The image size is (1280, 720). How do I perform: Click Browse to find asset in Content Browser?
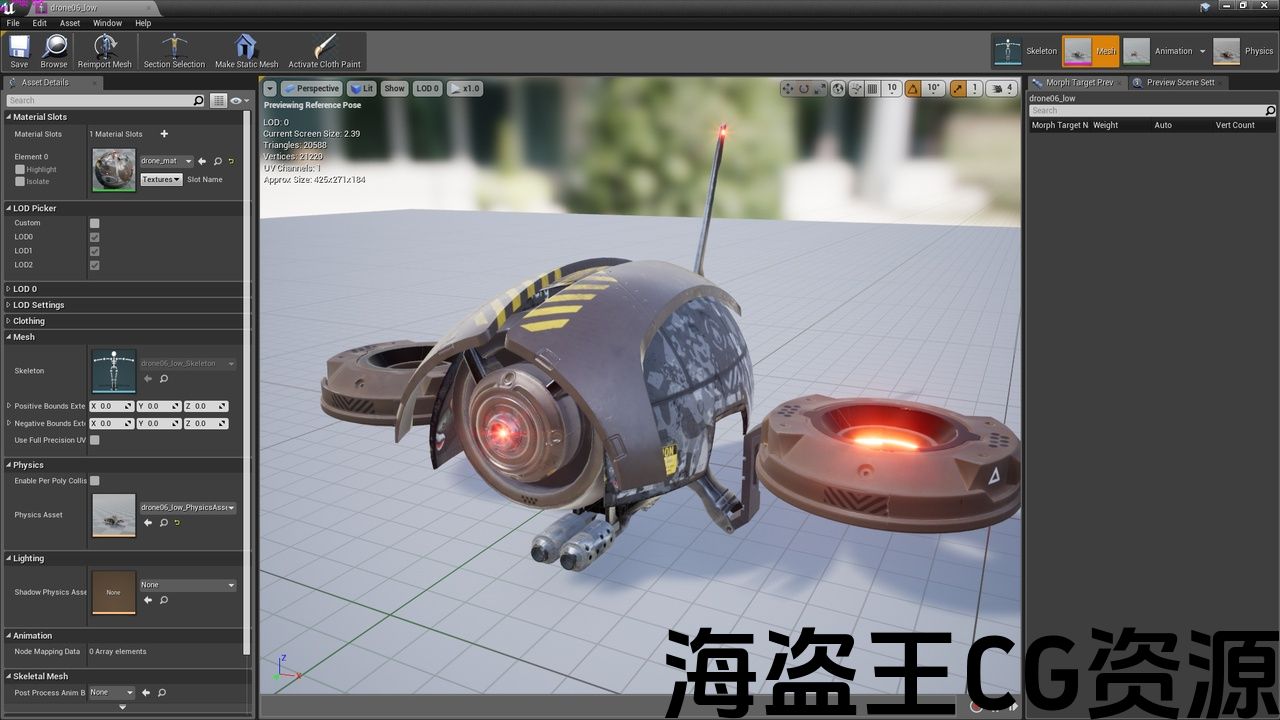54,50
